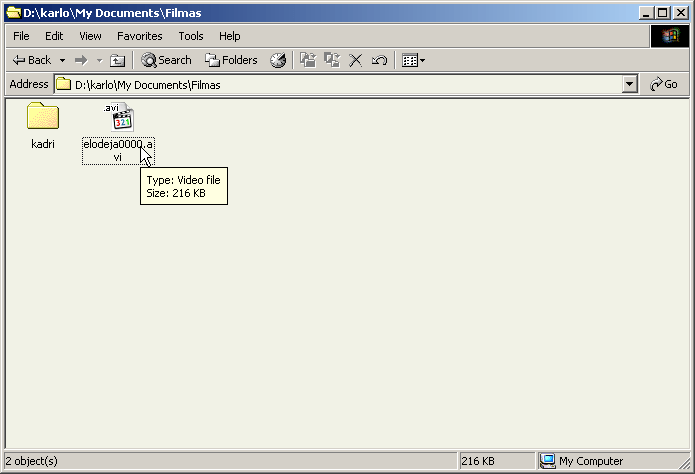Open the Forward history dropdown arrow
Screen dimensions: 695x474
(x=99, y=60)
